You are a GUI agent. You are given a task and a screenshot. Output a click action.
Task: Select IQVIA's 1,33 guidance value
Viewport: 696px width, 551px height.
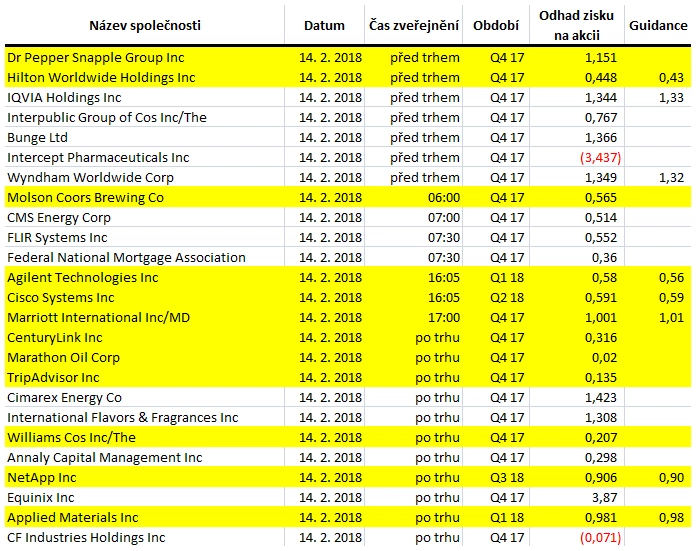click(671, 98)
